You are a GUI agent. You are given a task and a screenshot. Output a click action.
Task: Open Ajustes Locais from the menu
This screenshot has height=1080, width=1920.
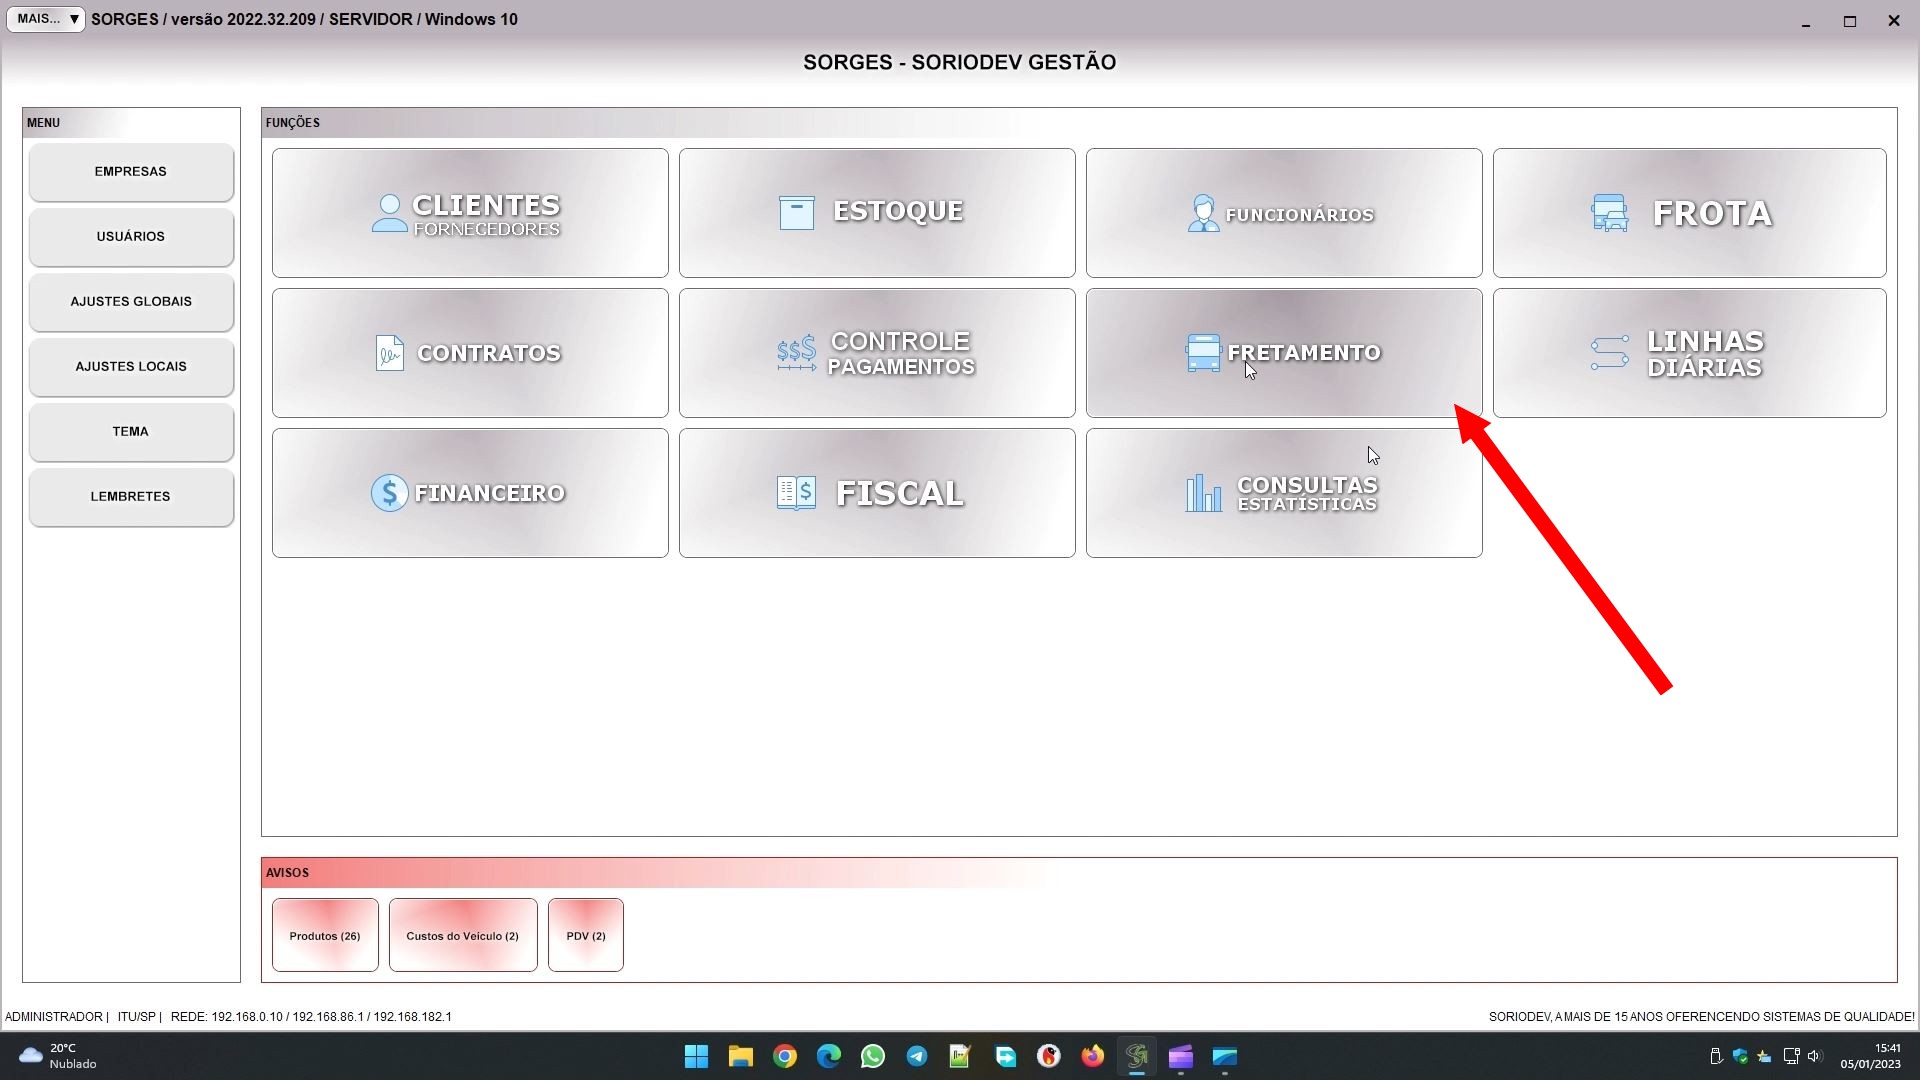pyautogui.click(x=131, y=367)
